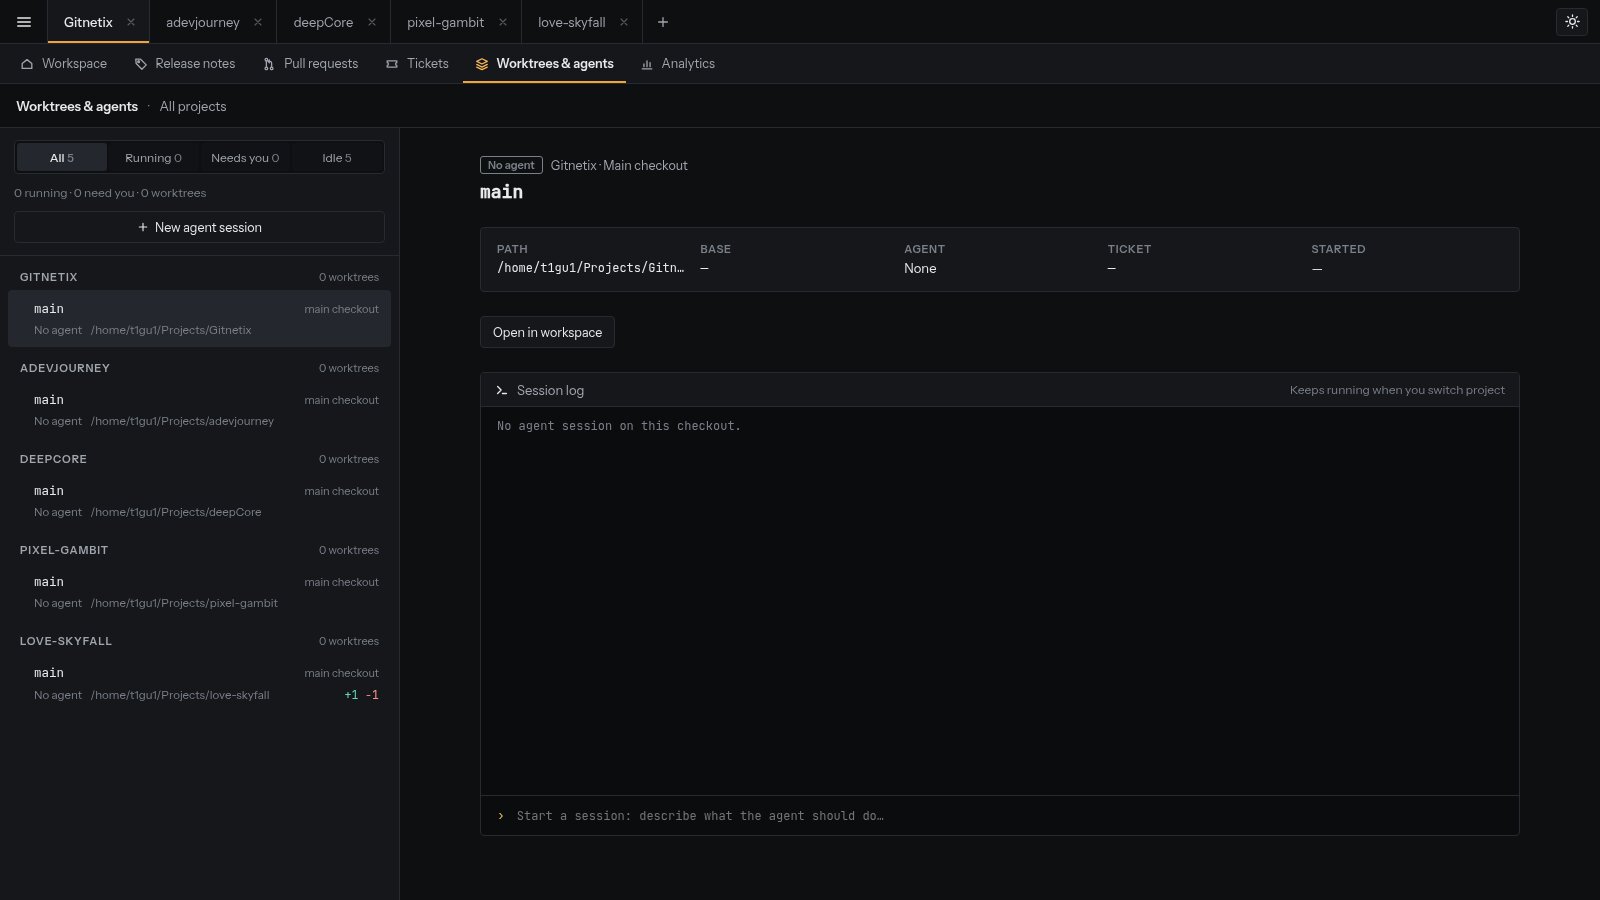Click the truncated PATH value
The image size is (1600, 900).
click(x=591, y=268)
